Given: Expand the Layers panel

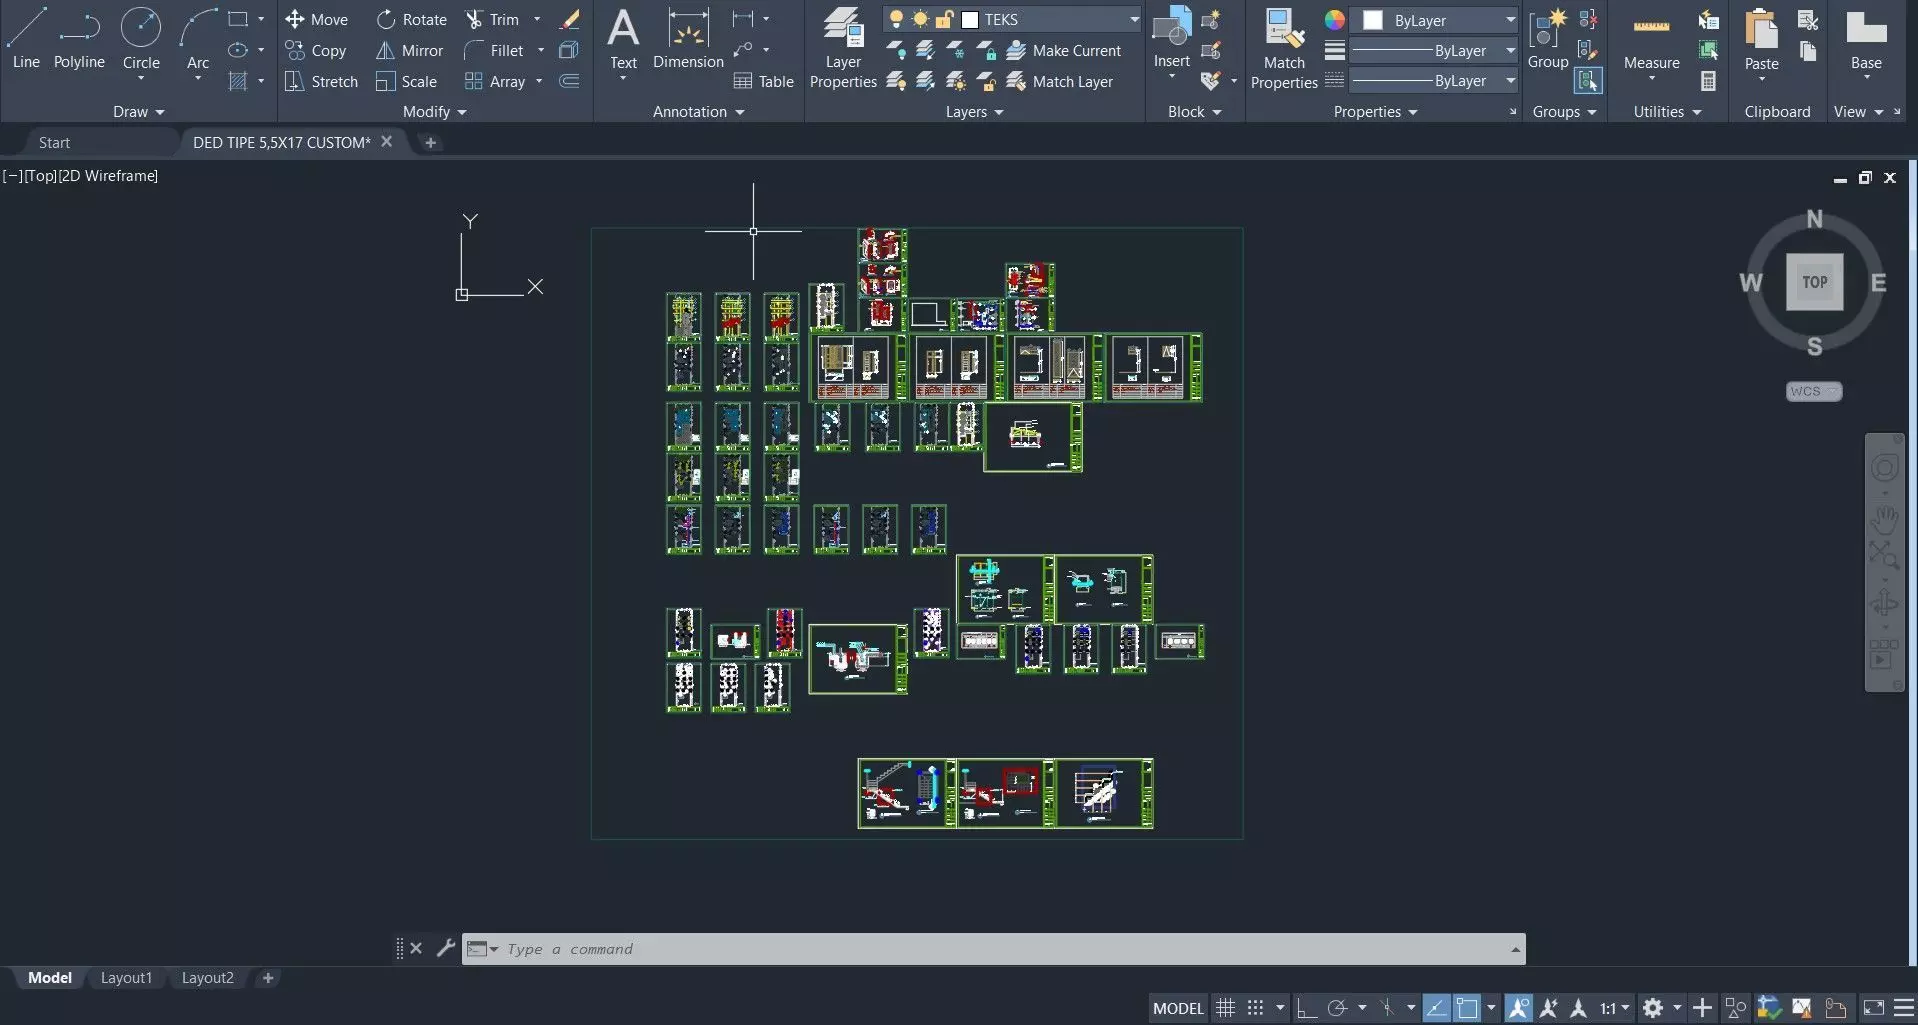Looking at the screenshot, I should pos(974,112).
